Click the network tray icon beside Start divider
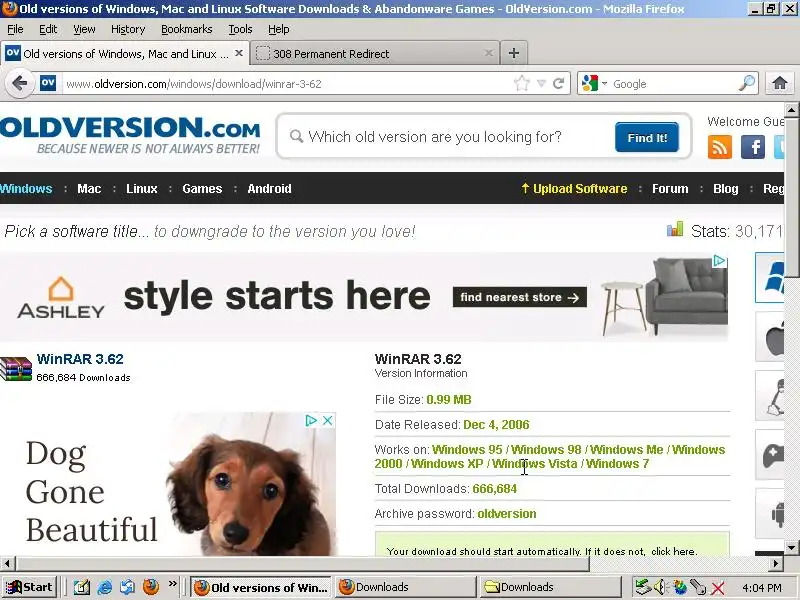800x600 pixels. [642, 587]
